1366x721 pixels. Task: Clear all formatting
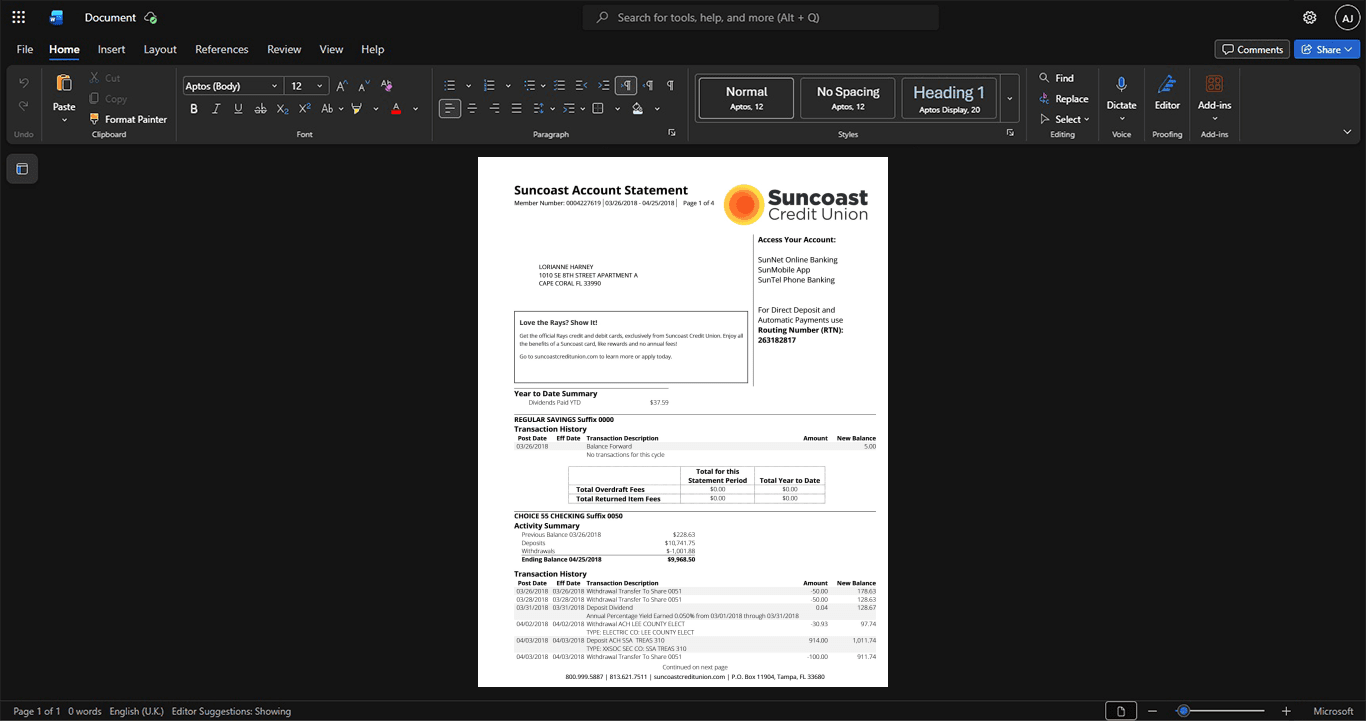(x=387, y=86)
